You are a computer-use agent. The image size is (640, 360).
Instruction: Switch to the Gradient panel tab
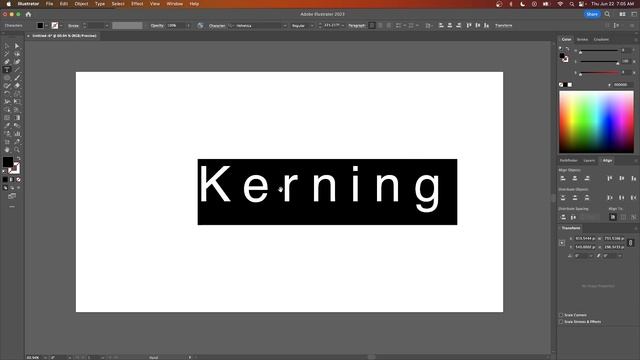click(601, 40)
